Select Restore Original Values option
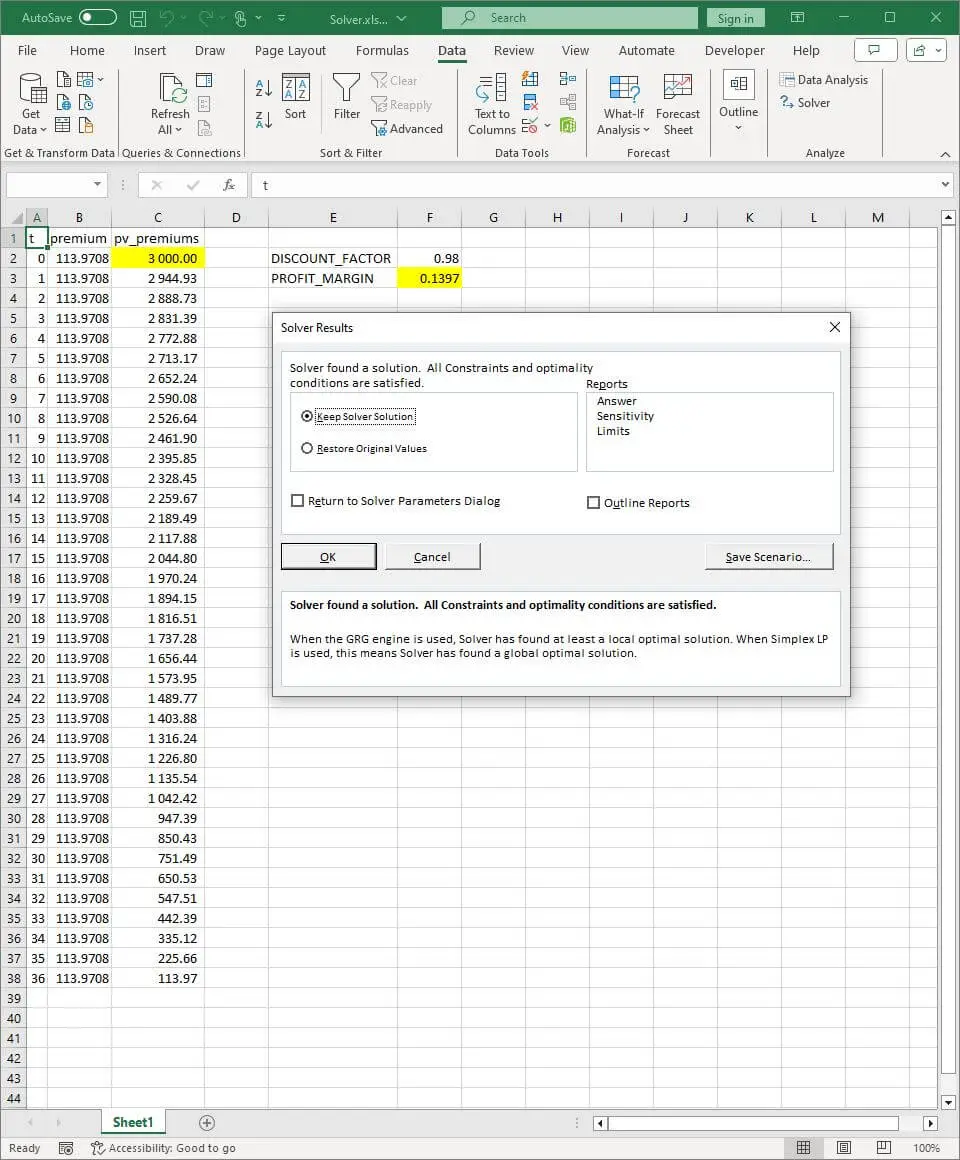 pyautogui.click(x=307, y=448)
